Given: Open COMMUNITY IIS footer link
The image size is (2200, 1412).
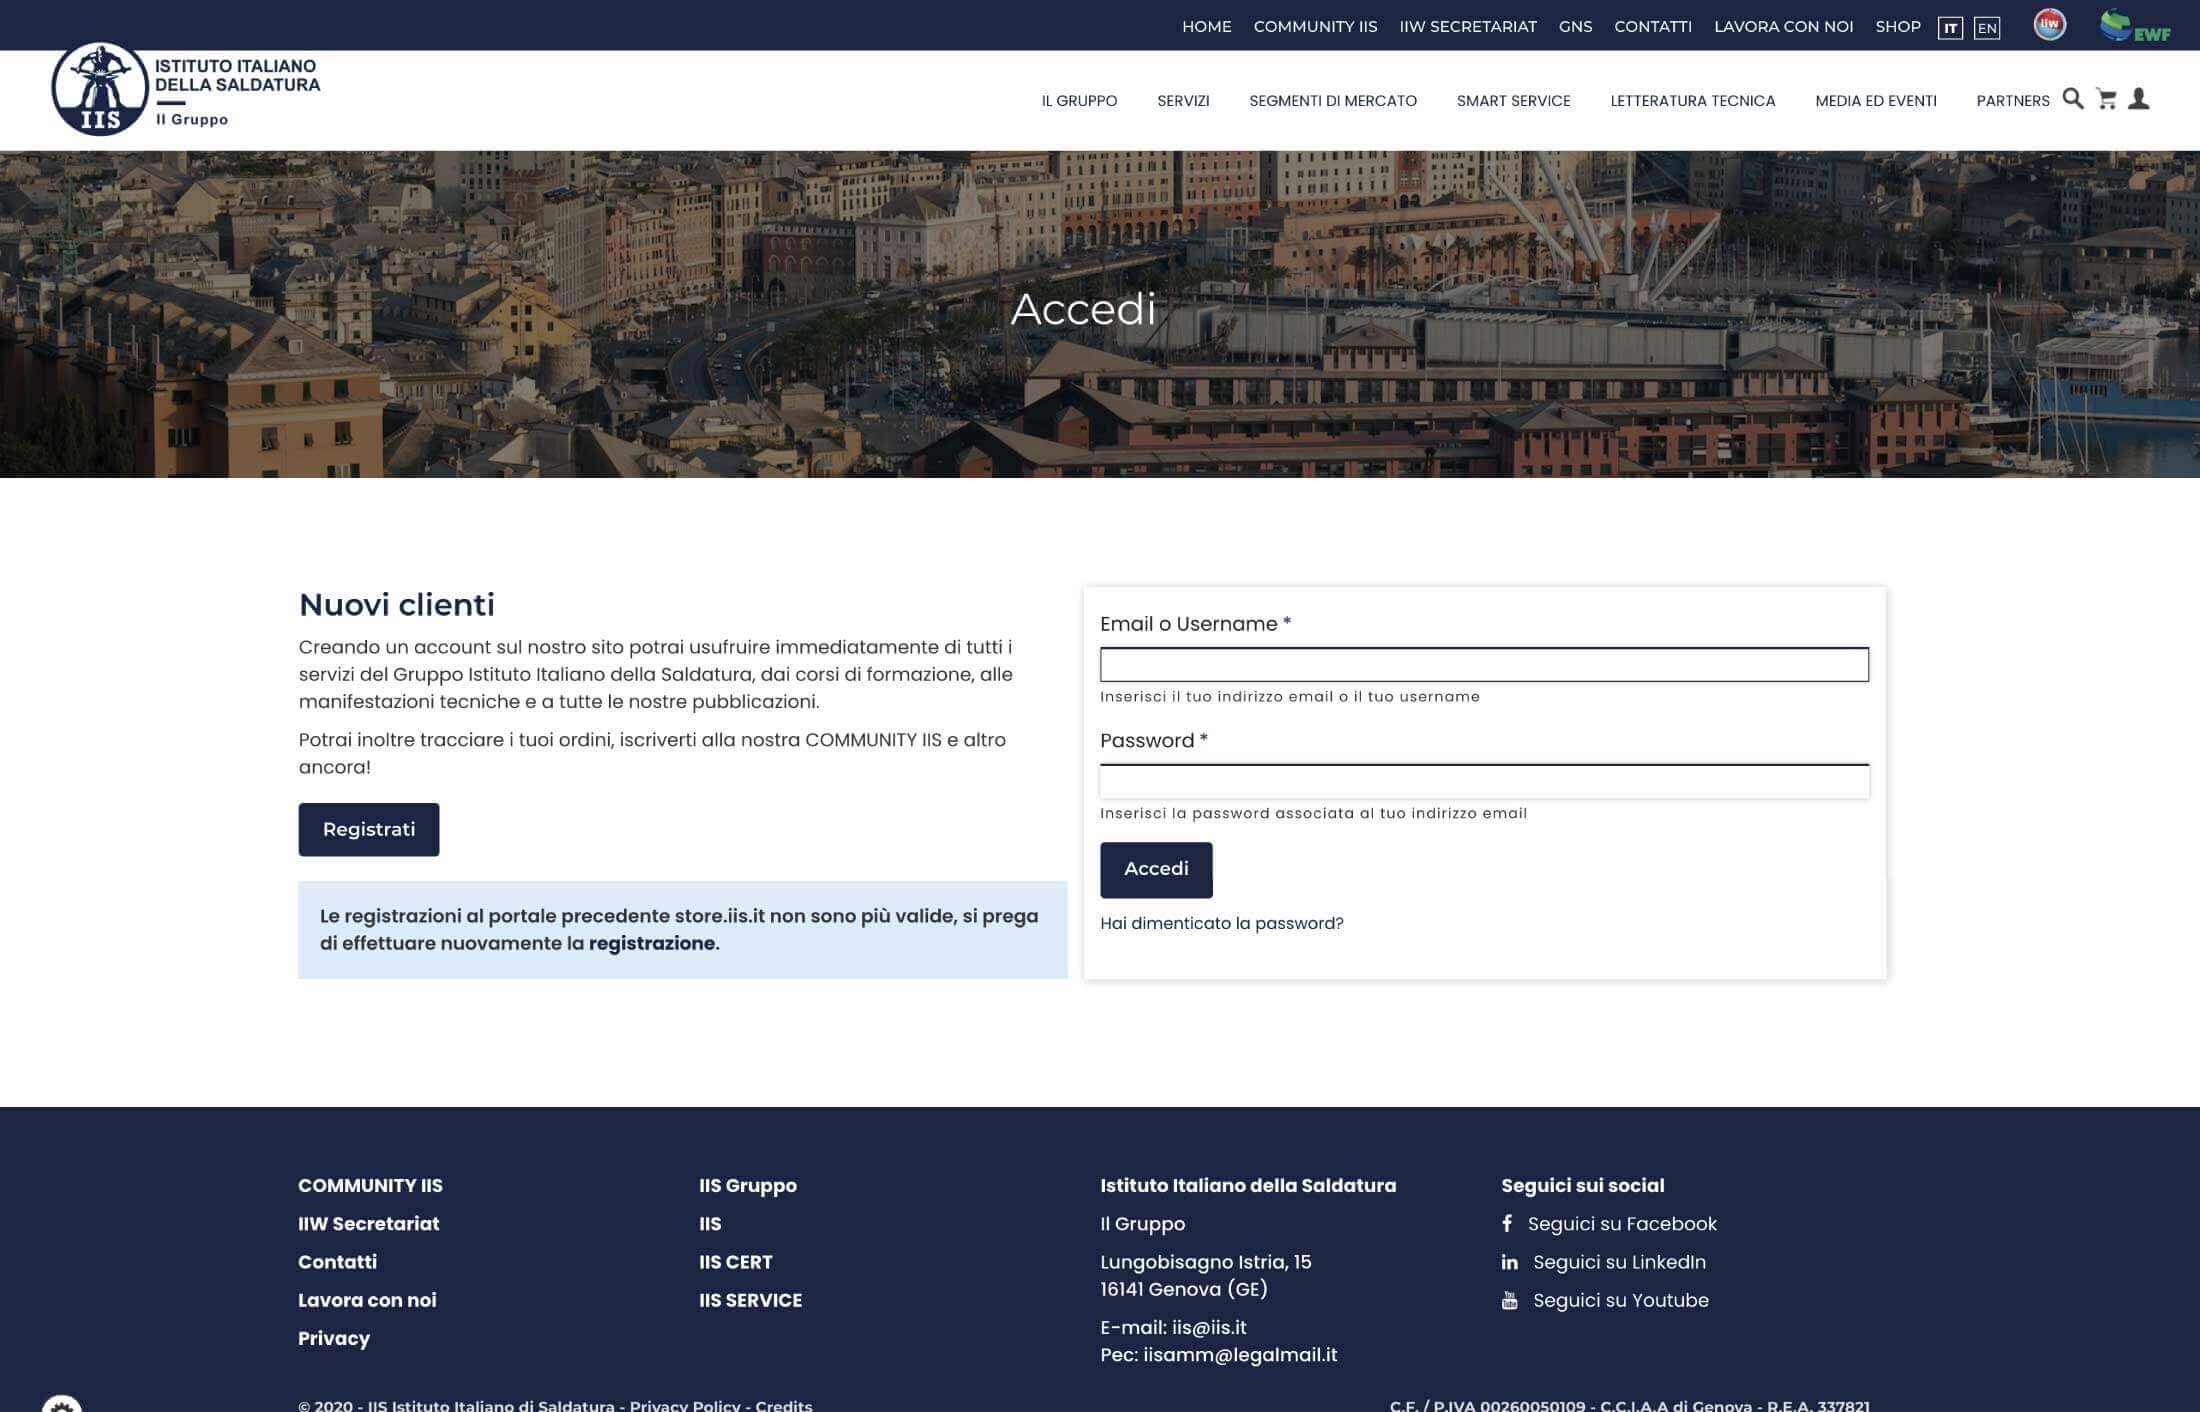Looking at the screenshot, I should (x=370, y=1185).
